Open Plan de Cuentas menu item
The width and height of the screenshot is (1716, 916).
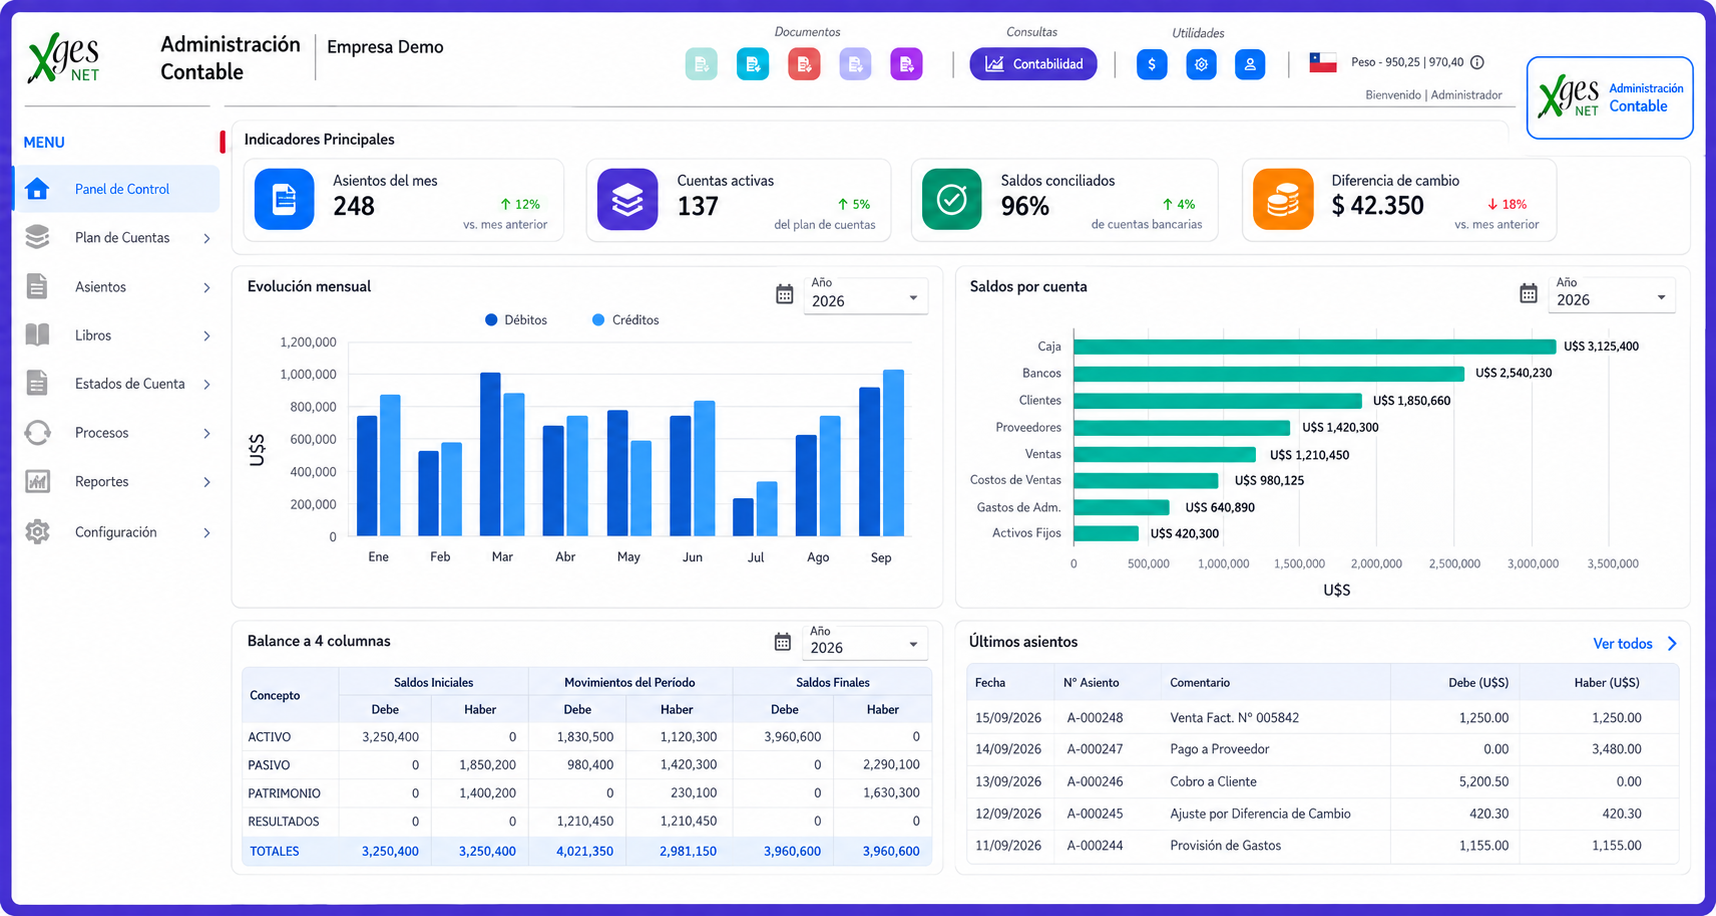click(x=118, y=237)
